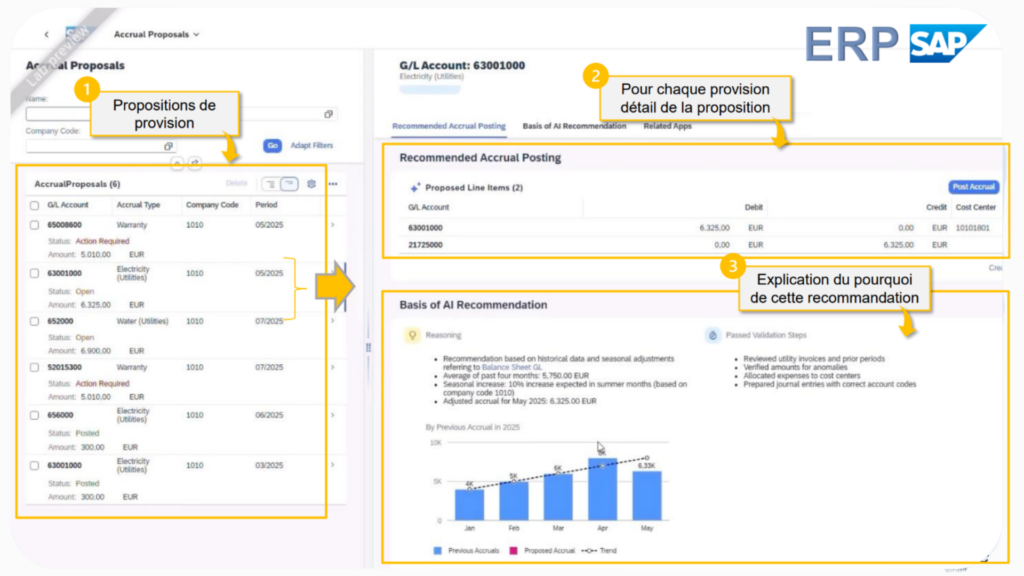Click inside the Company Code input field
The image size is (1024, 576).
pyautogui.click(x=90, y=146)
